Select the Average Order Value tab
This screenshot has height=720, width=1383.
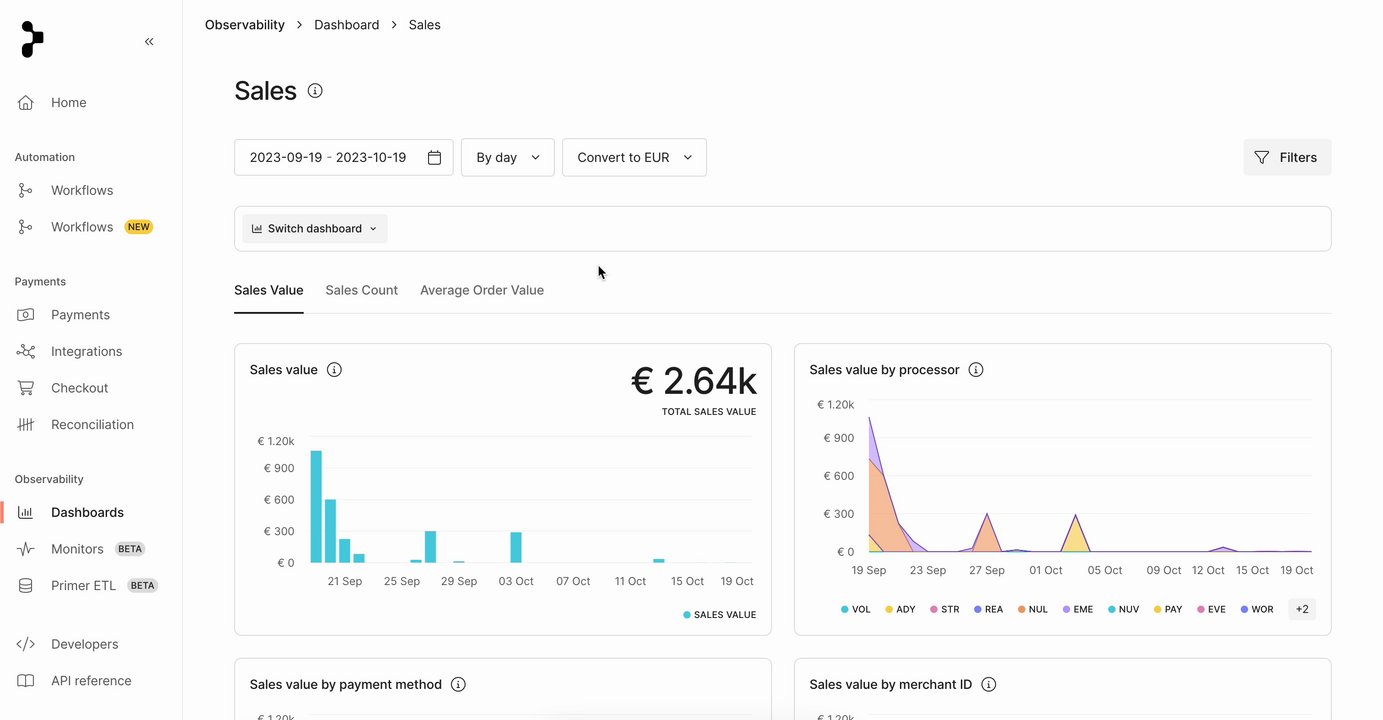[481, 291]
